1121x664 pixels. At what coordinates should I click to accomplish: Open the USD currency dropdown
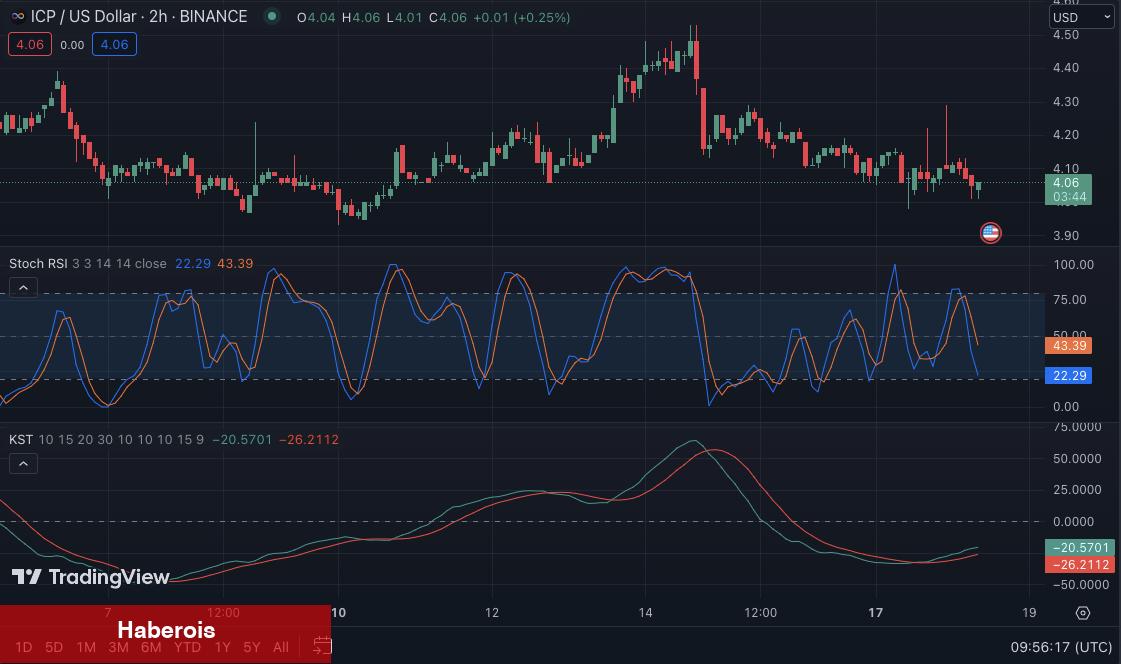[1081, 17]
